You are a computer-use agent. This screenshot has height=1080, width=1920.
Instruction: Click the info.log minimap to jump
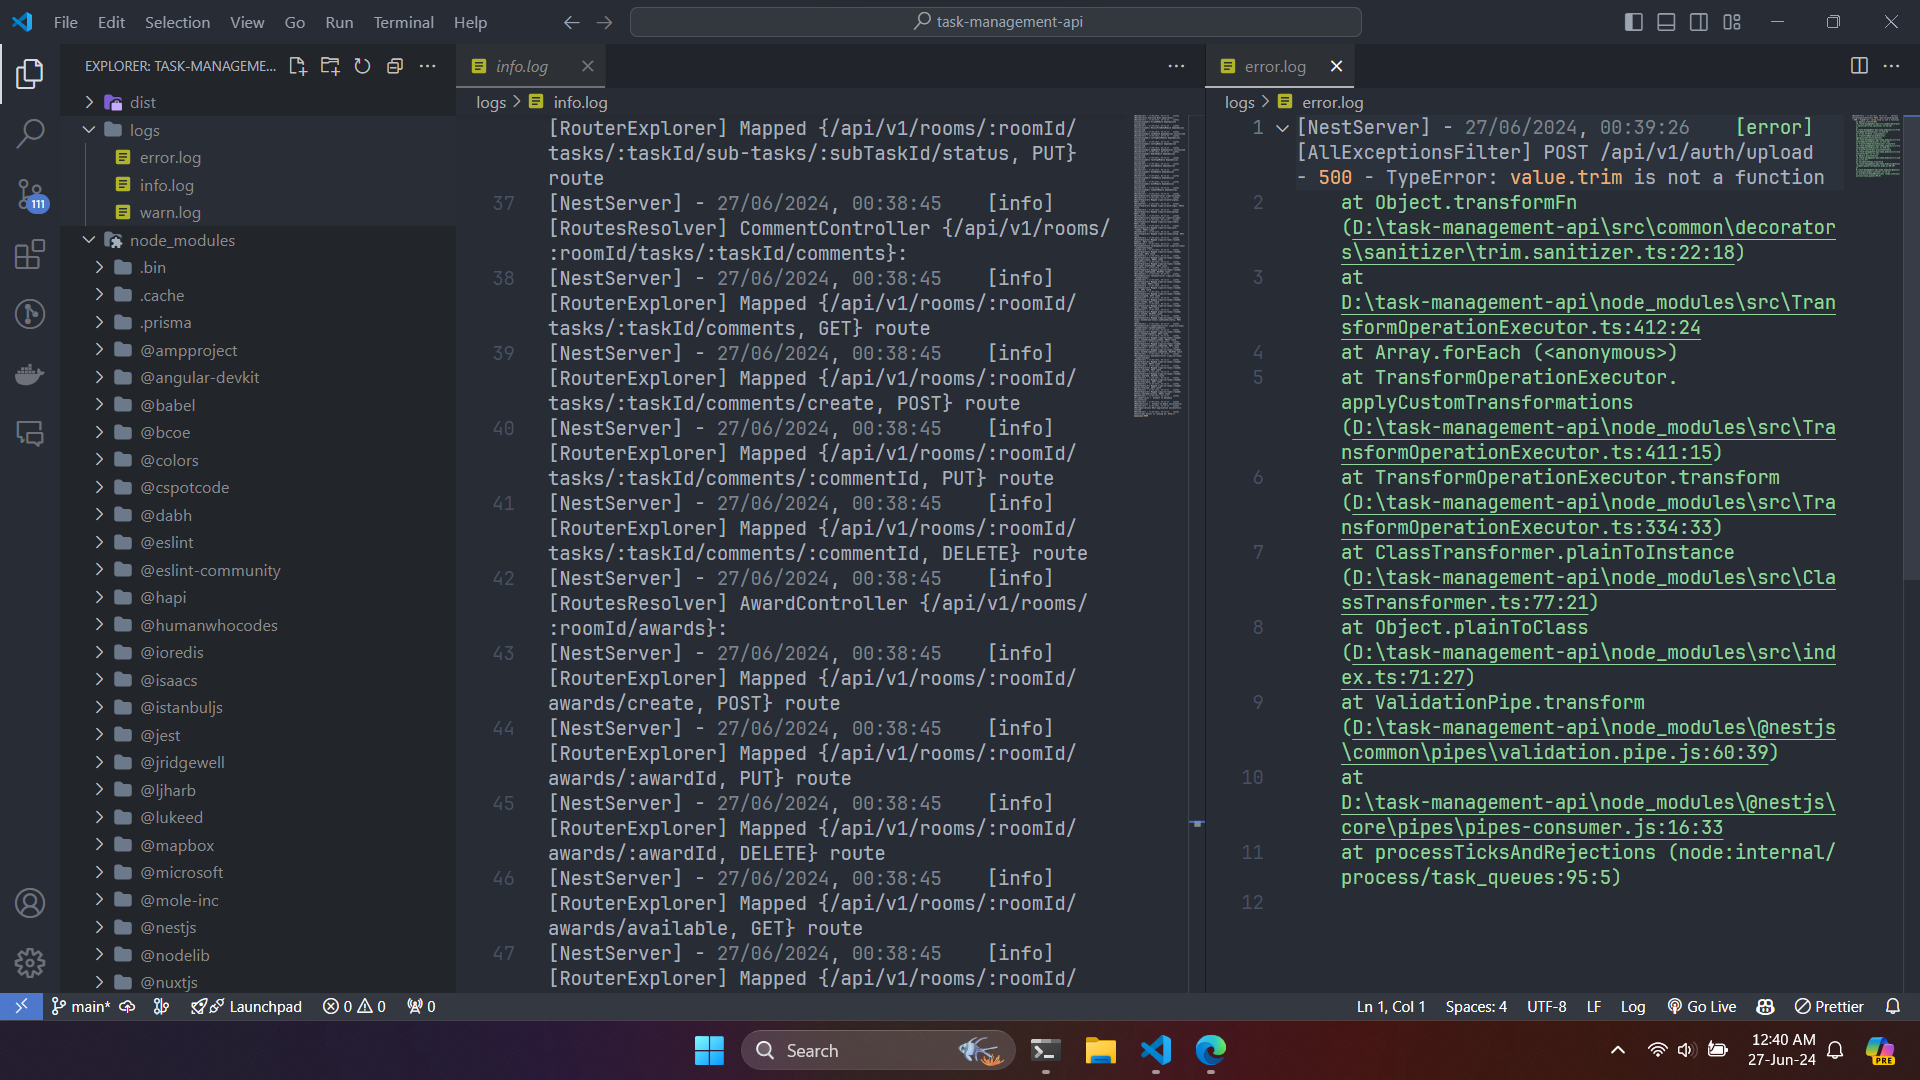(x=1159, y=265)
